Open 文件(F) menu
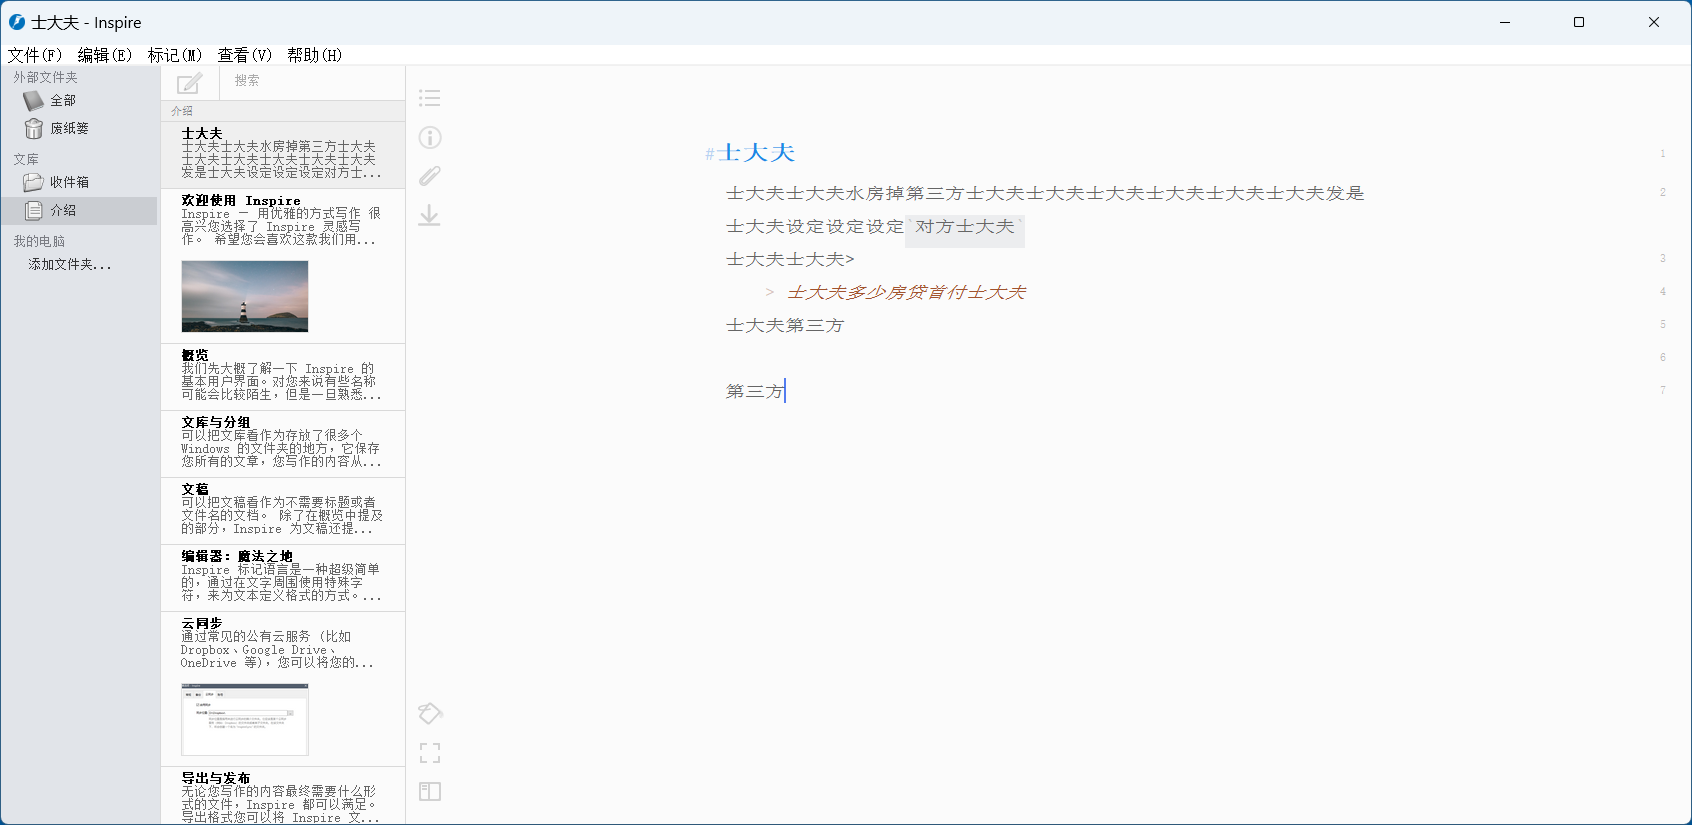The image size is (1692, 825). coord(35,55)
